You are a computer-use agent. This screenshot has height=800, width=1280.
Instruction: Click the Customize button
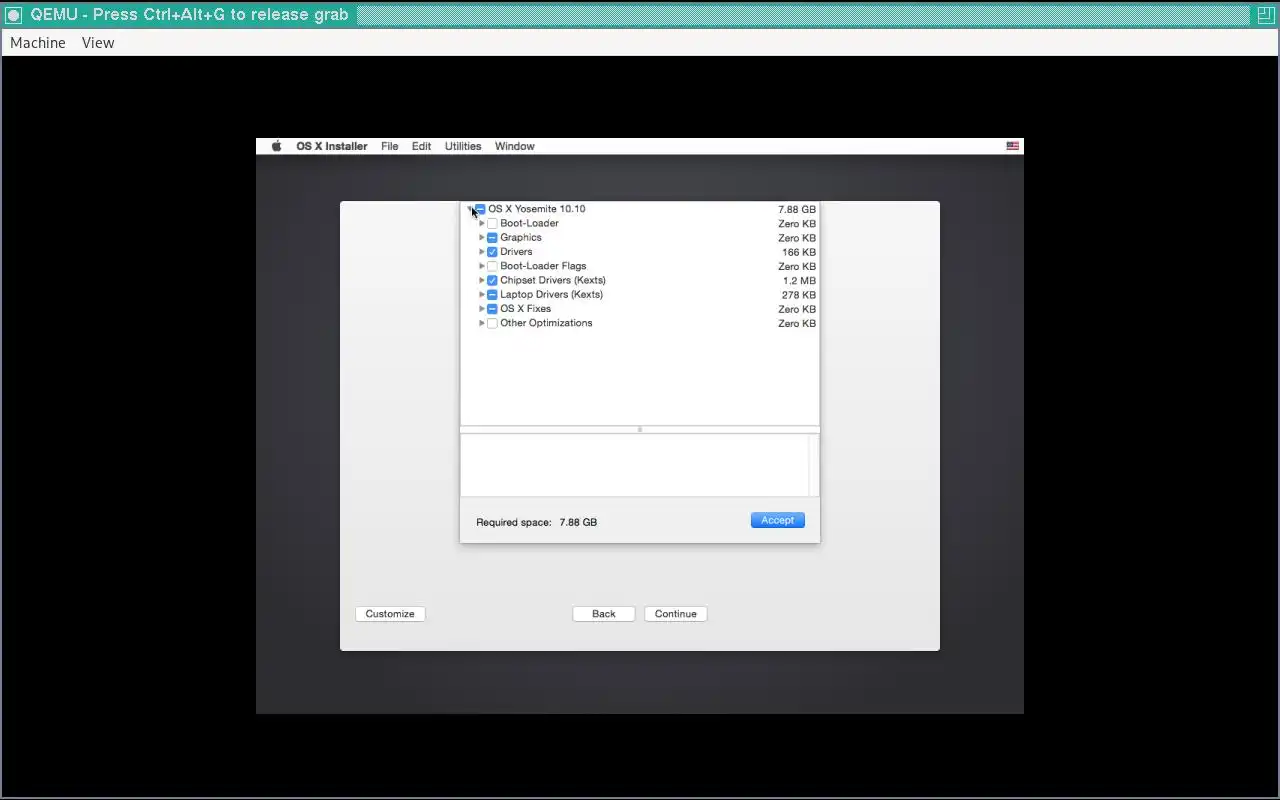pos(390,614)
